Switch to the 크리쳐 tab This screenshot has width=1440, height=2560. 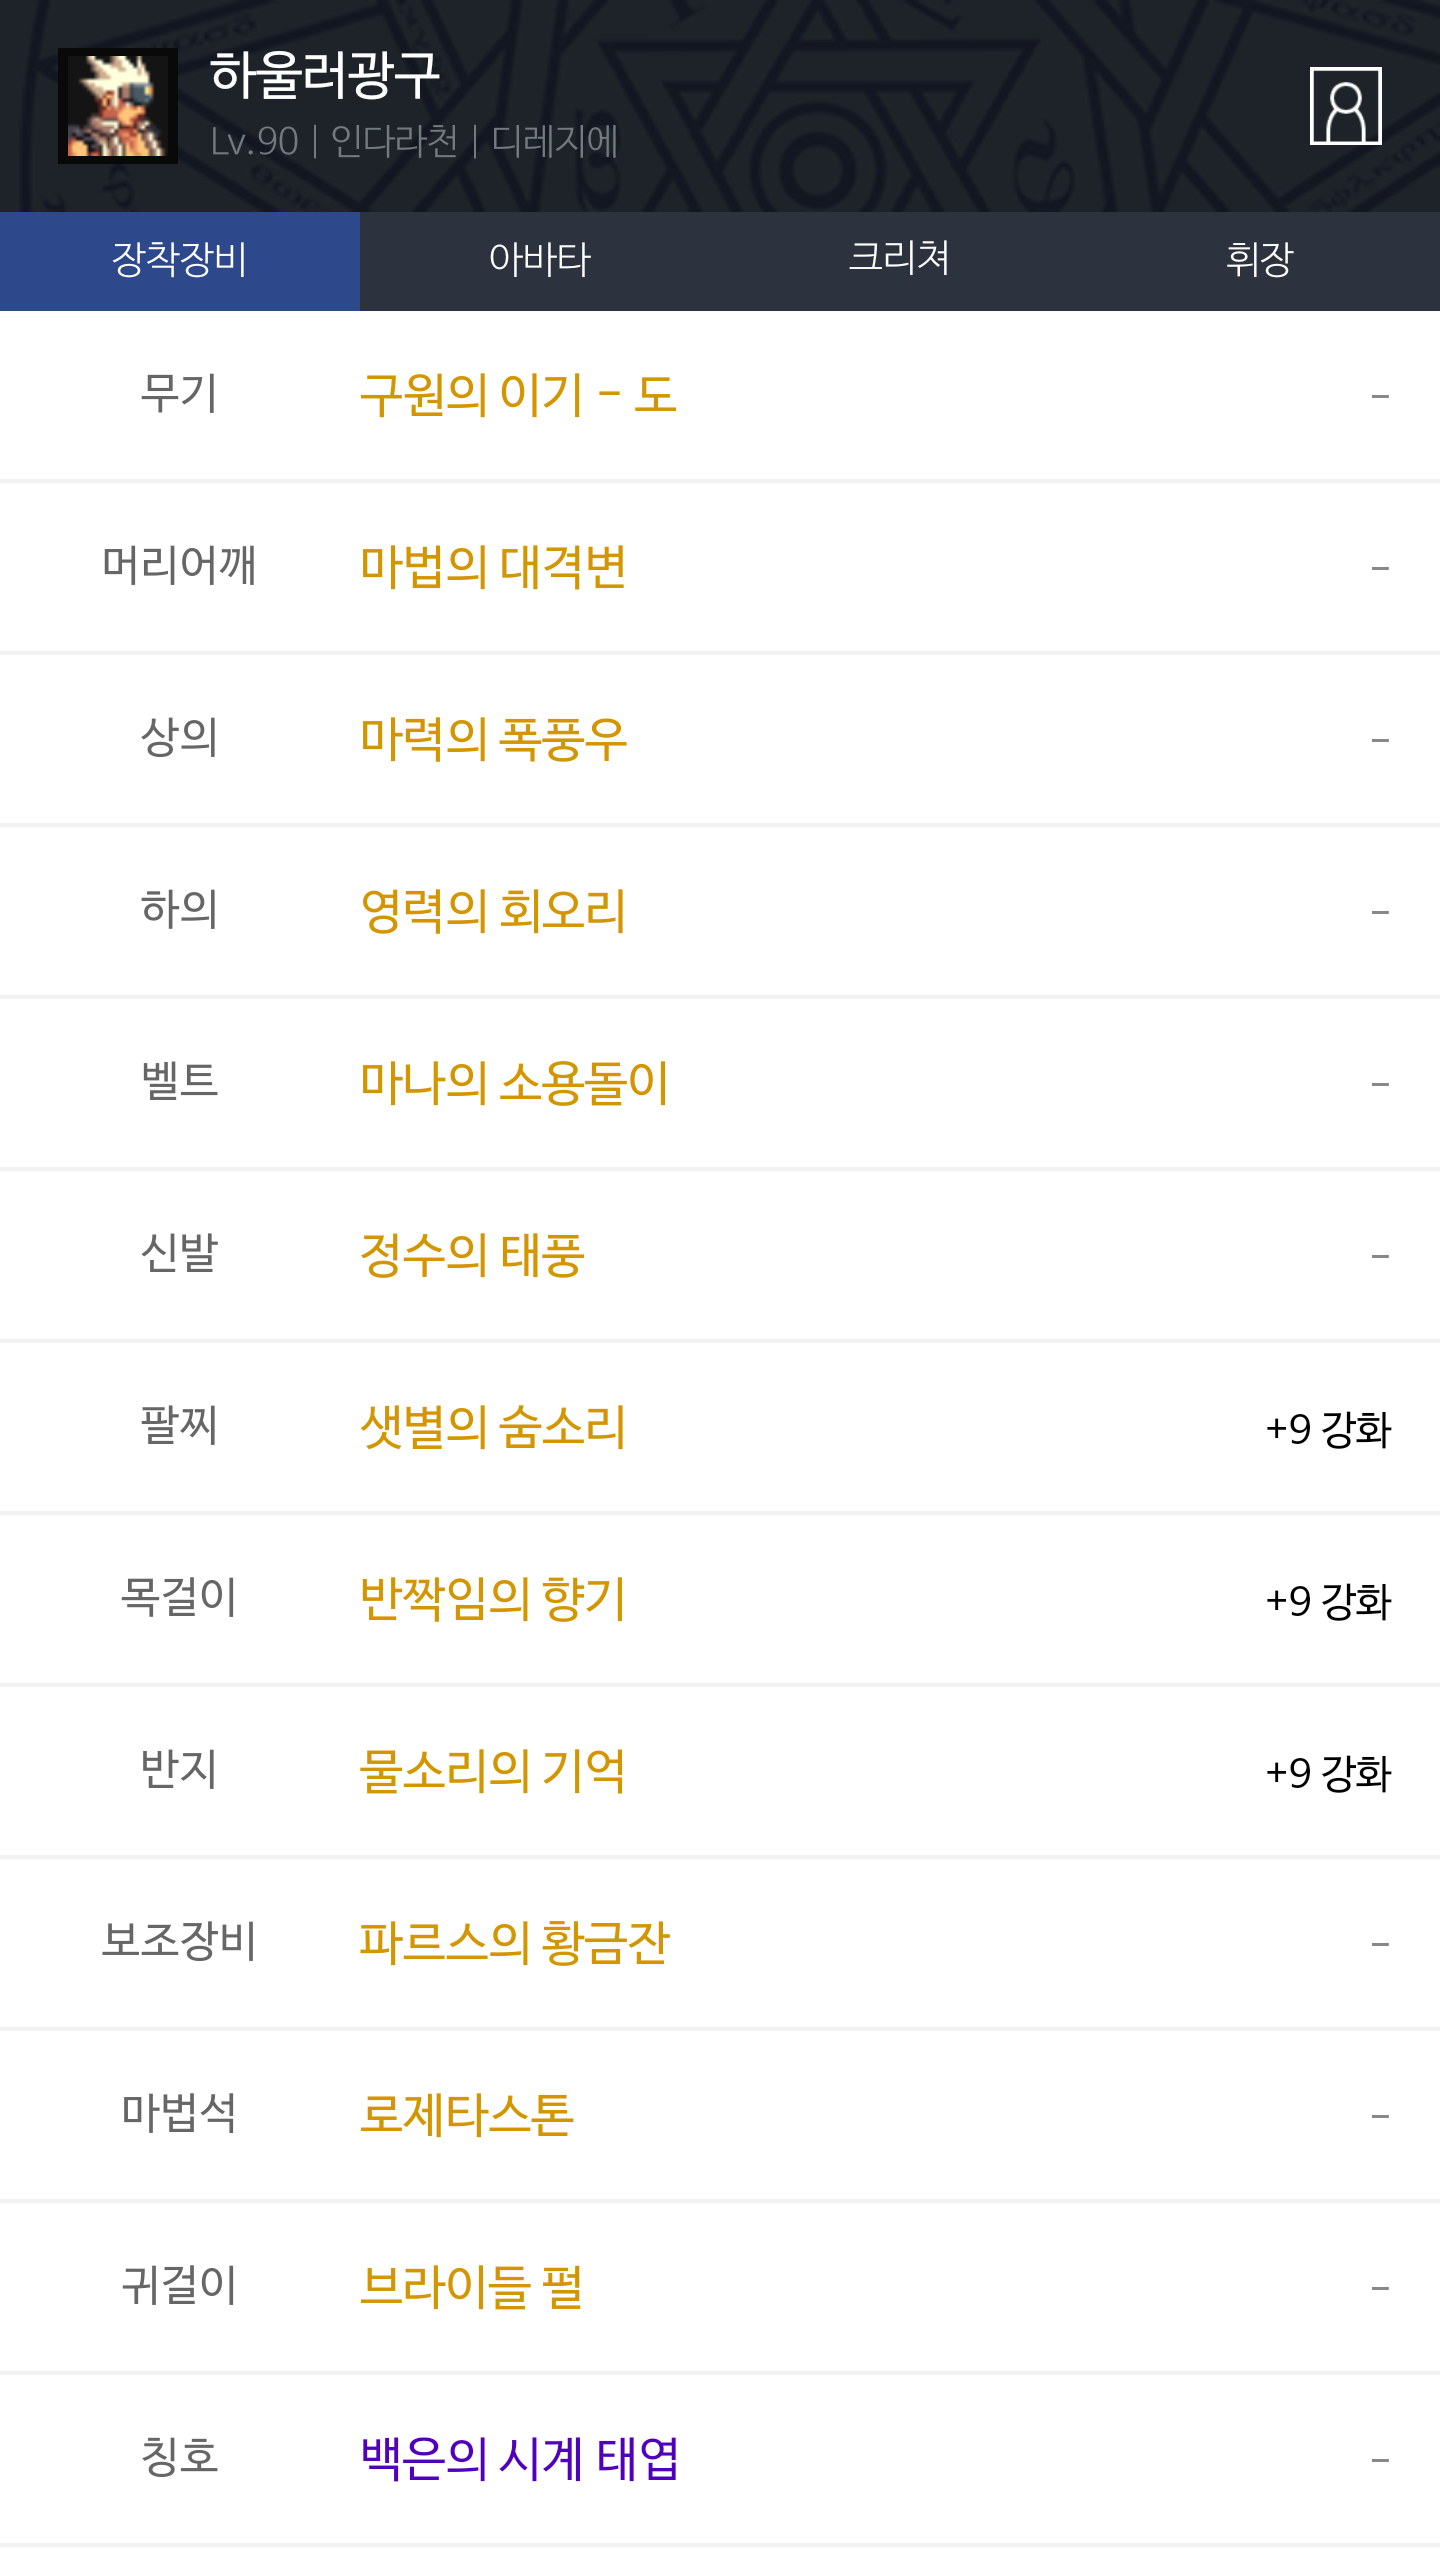[x=899, y=260]
